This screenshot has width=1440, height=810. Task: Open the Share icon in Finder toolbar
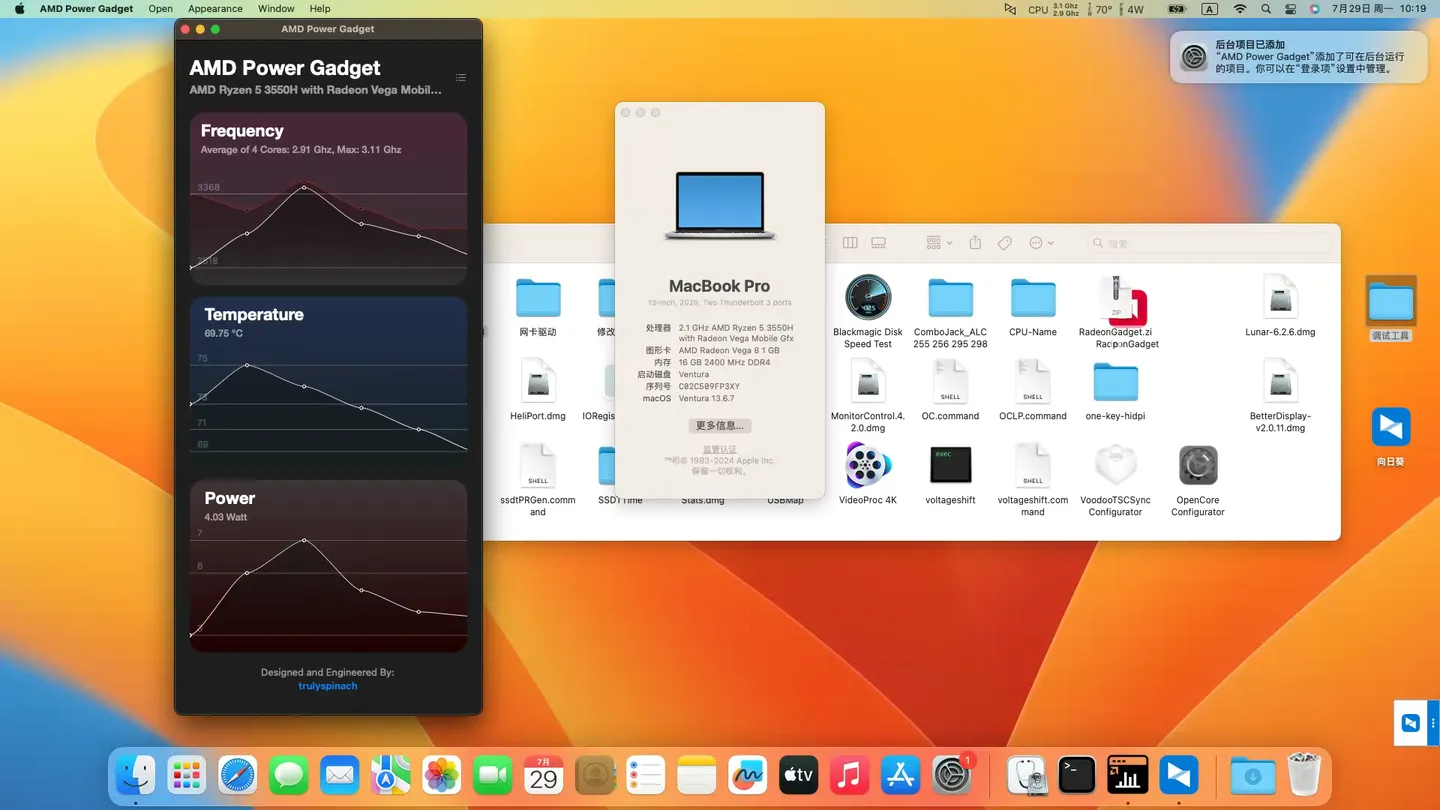click(x=975, y=243)
